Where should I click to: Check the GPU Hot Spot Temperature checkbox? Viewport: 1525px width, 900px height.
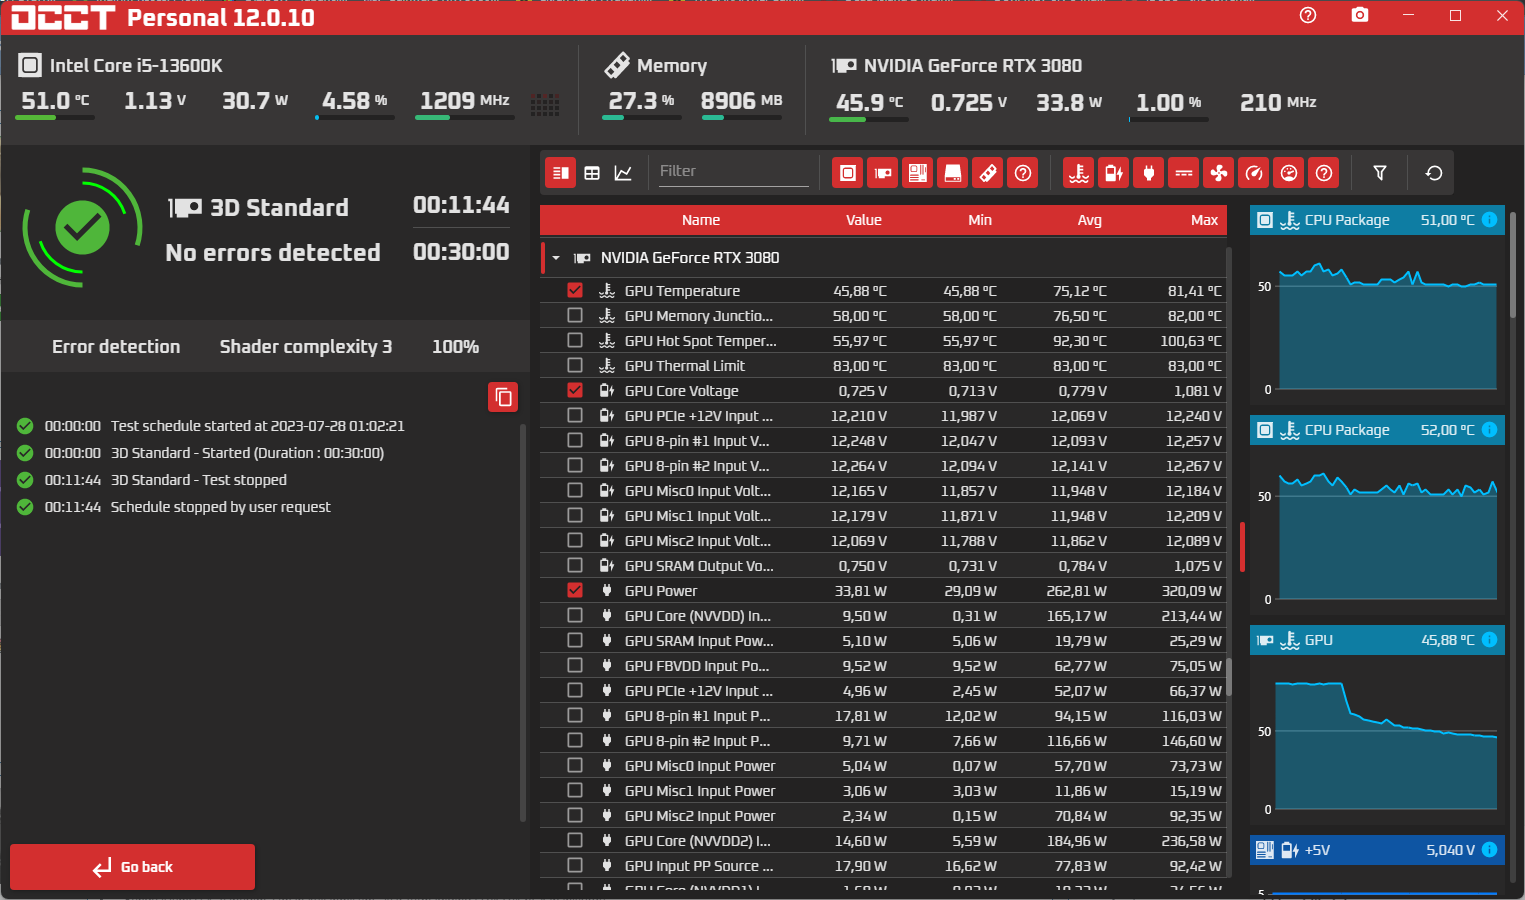pyautogui.click(x=575, y=340)
